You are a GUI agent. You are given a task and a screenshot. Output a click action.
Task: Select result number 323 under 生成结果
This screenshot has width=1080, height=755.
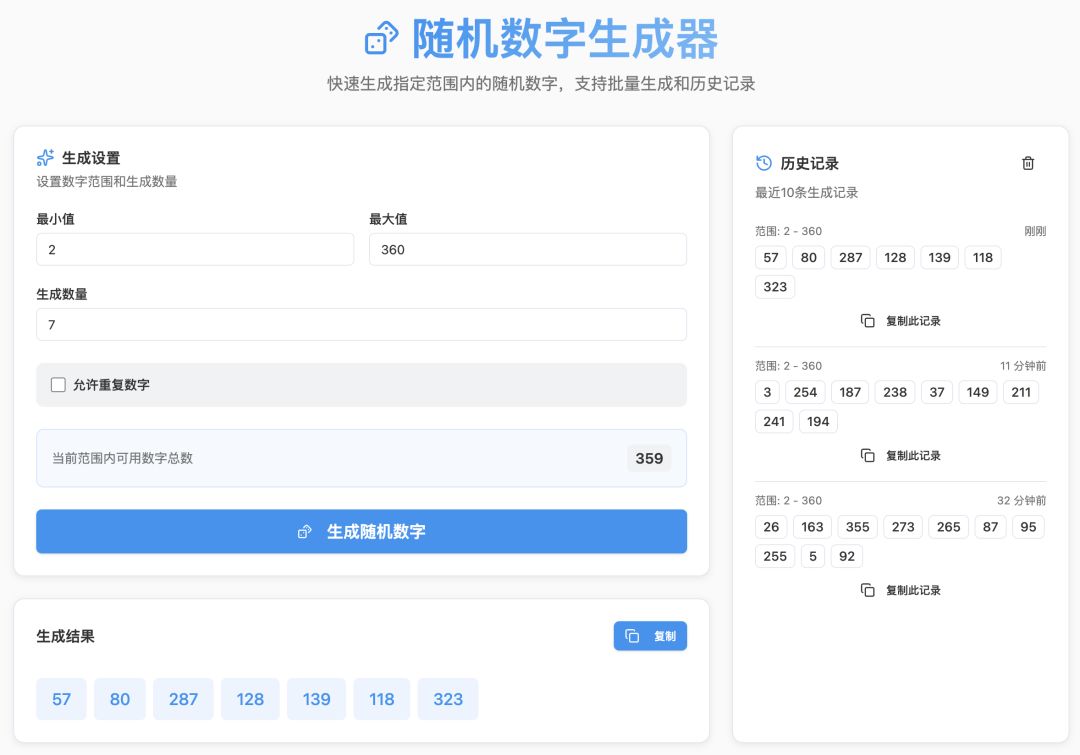coord(448,699)
